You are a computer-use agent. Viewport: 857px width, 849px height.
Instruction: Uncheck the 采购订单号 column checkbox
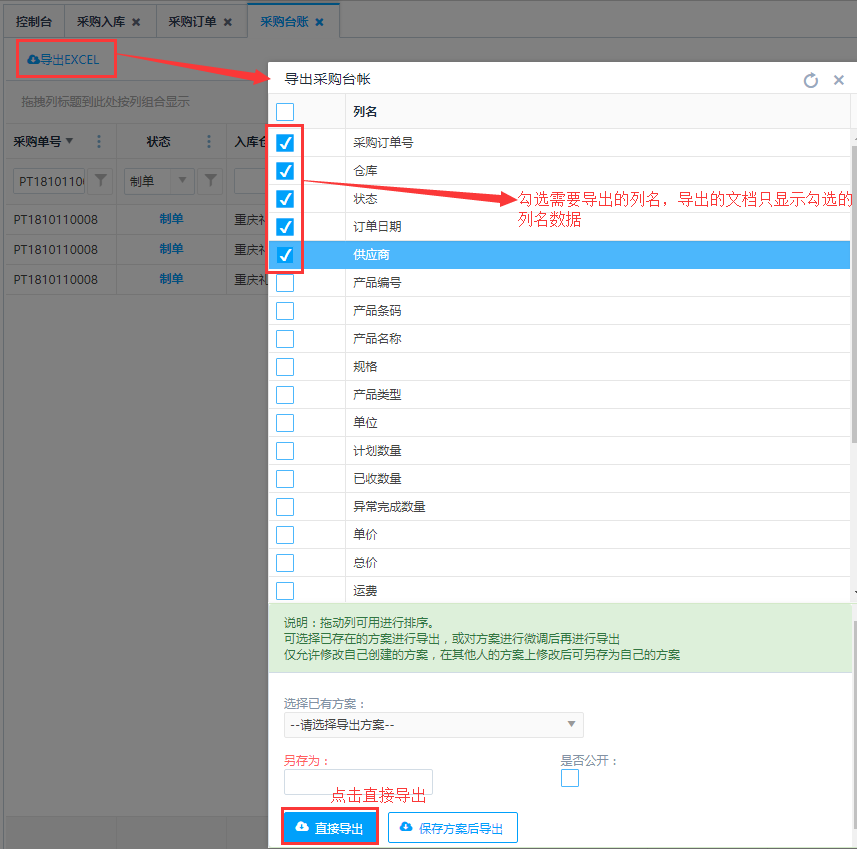tap(285, 143)
